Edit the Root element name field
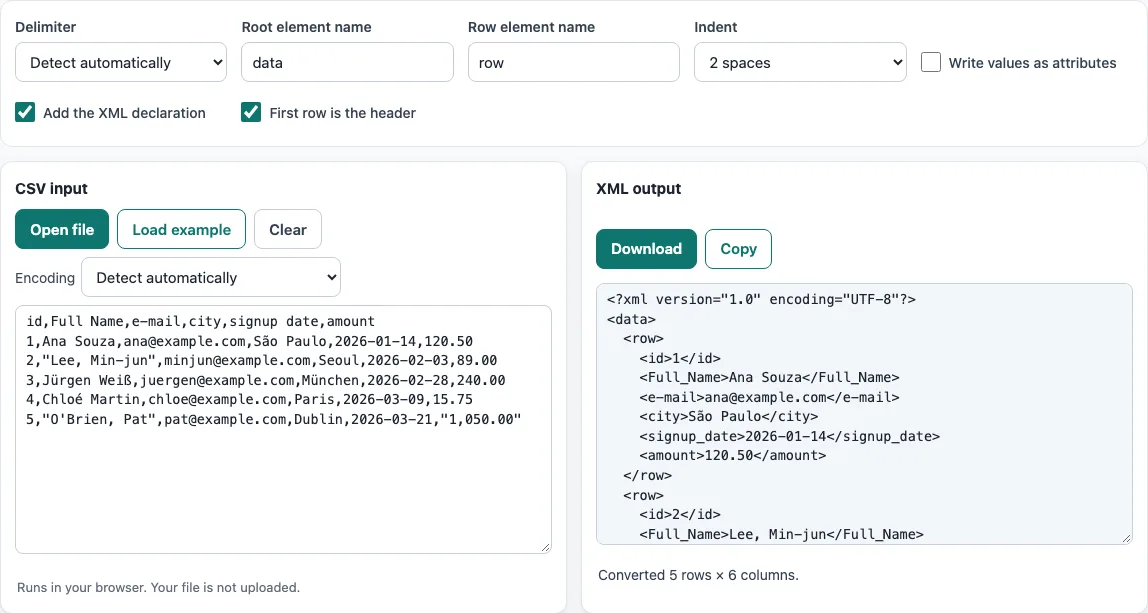 pos(347,62)
